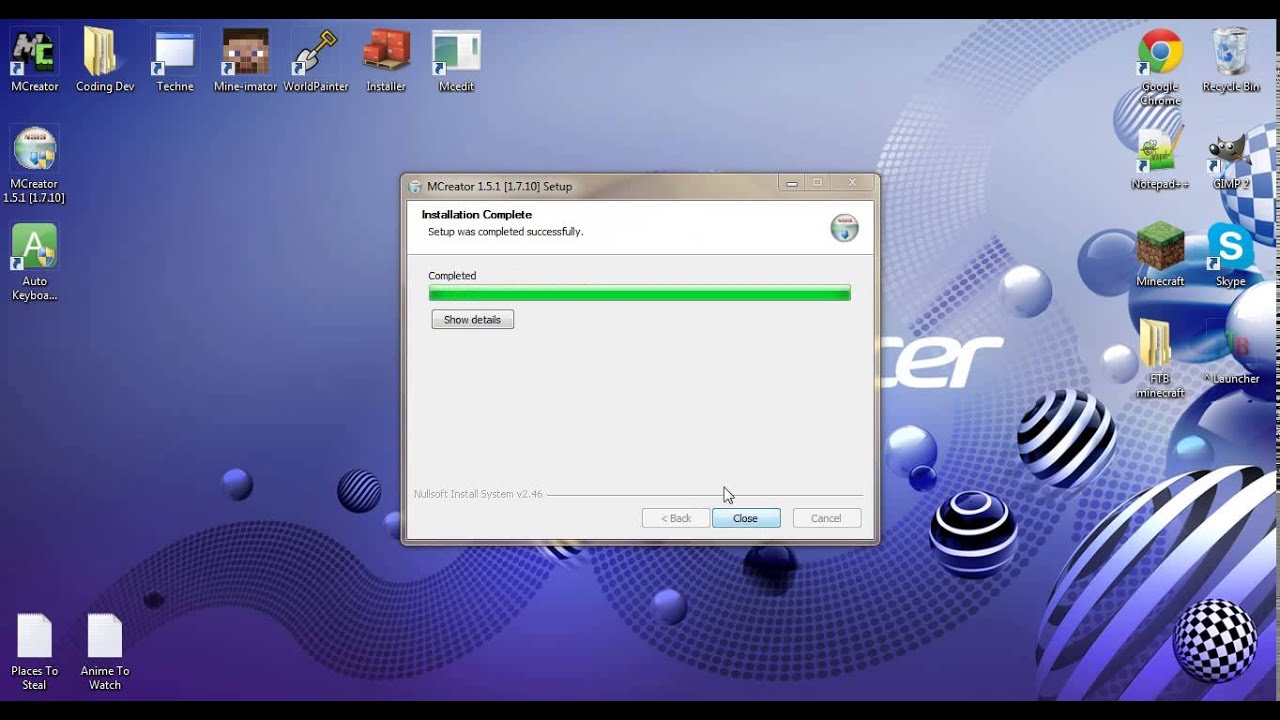Viewport: 1280px width, 720px height.
Task: Open the Mine-imator shortcut
Action: (245, 60)
